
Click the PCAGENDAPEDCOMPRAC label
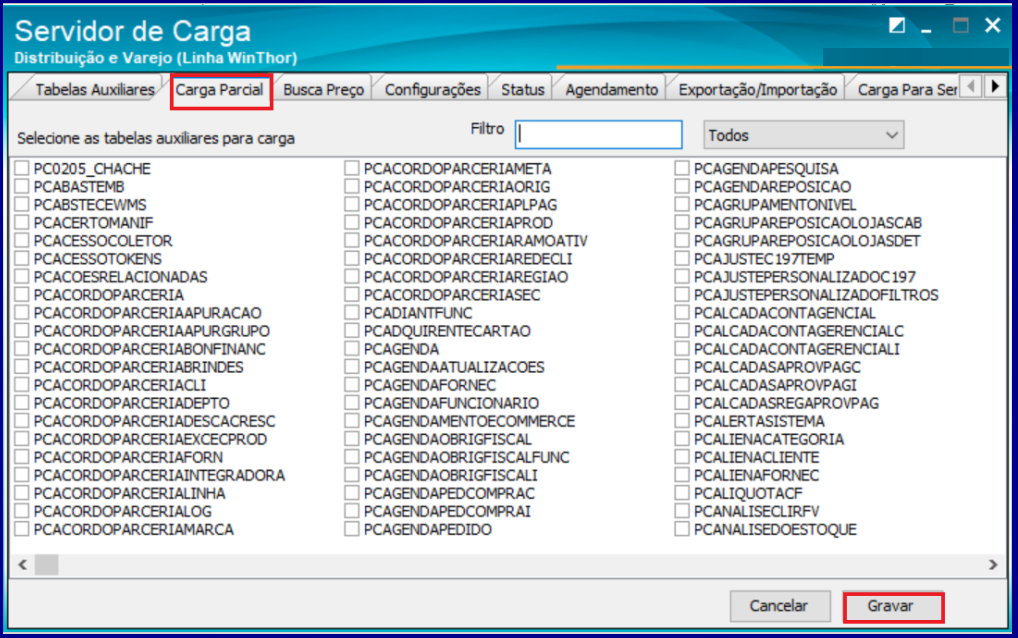pyautogui.click(x=449, y=493)
